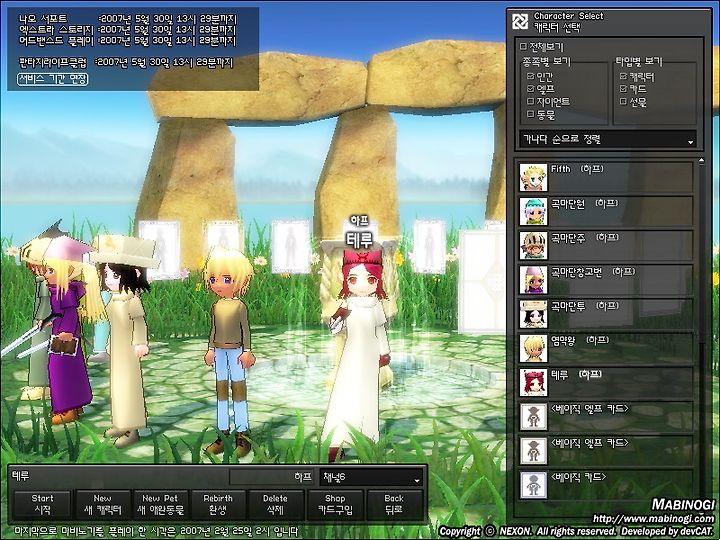This screenshot has height=540, width=720.
Task: Click the New Pet 새 애완동물 button
Action: coord(160,504)
